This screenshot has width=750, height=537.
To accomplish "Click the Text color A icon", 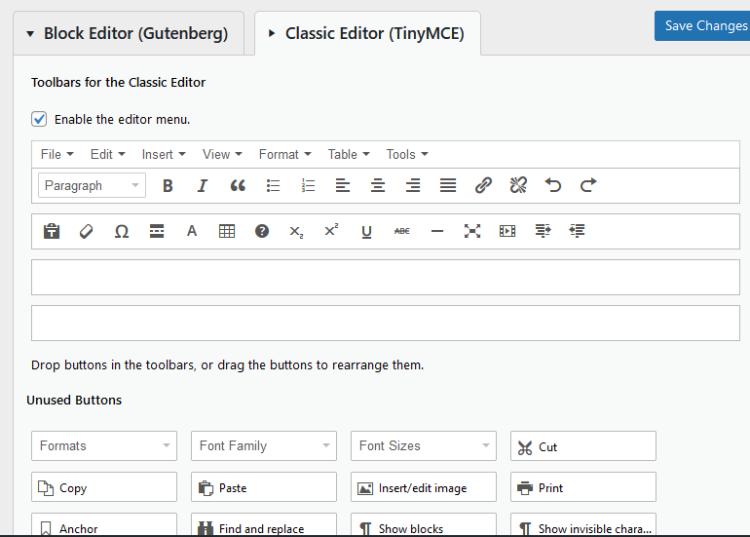I will pyautogui.click(x=192, y=231).
